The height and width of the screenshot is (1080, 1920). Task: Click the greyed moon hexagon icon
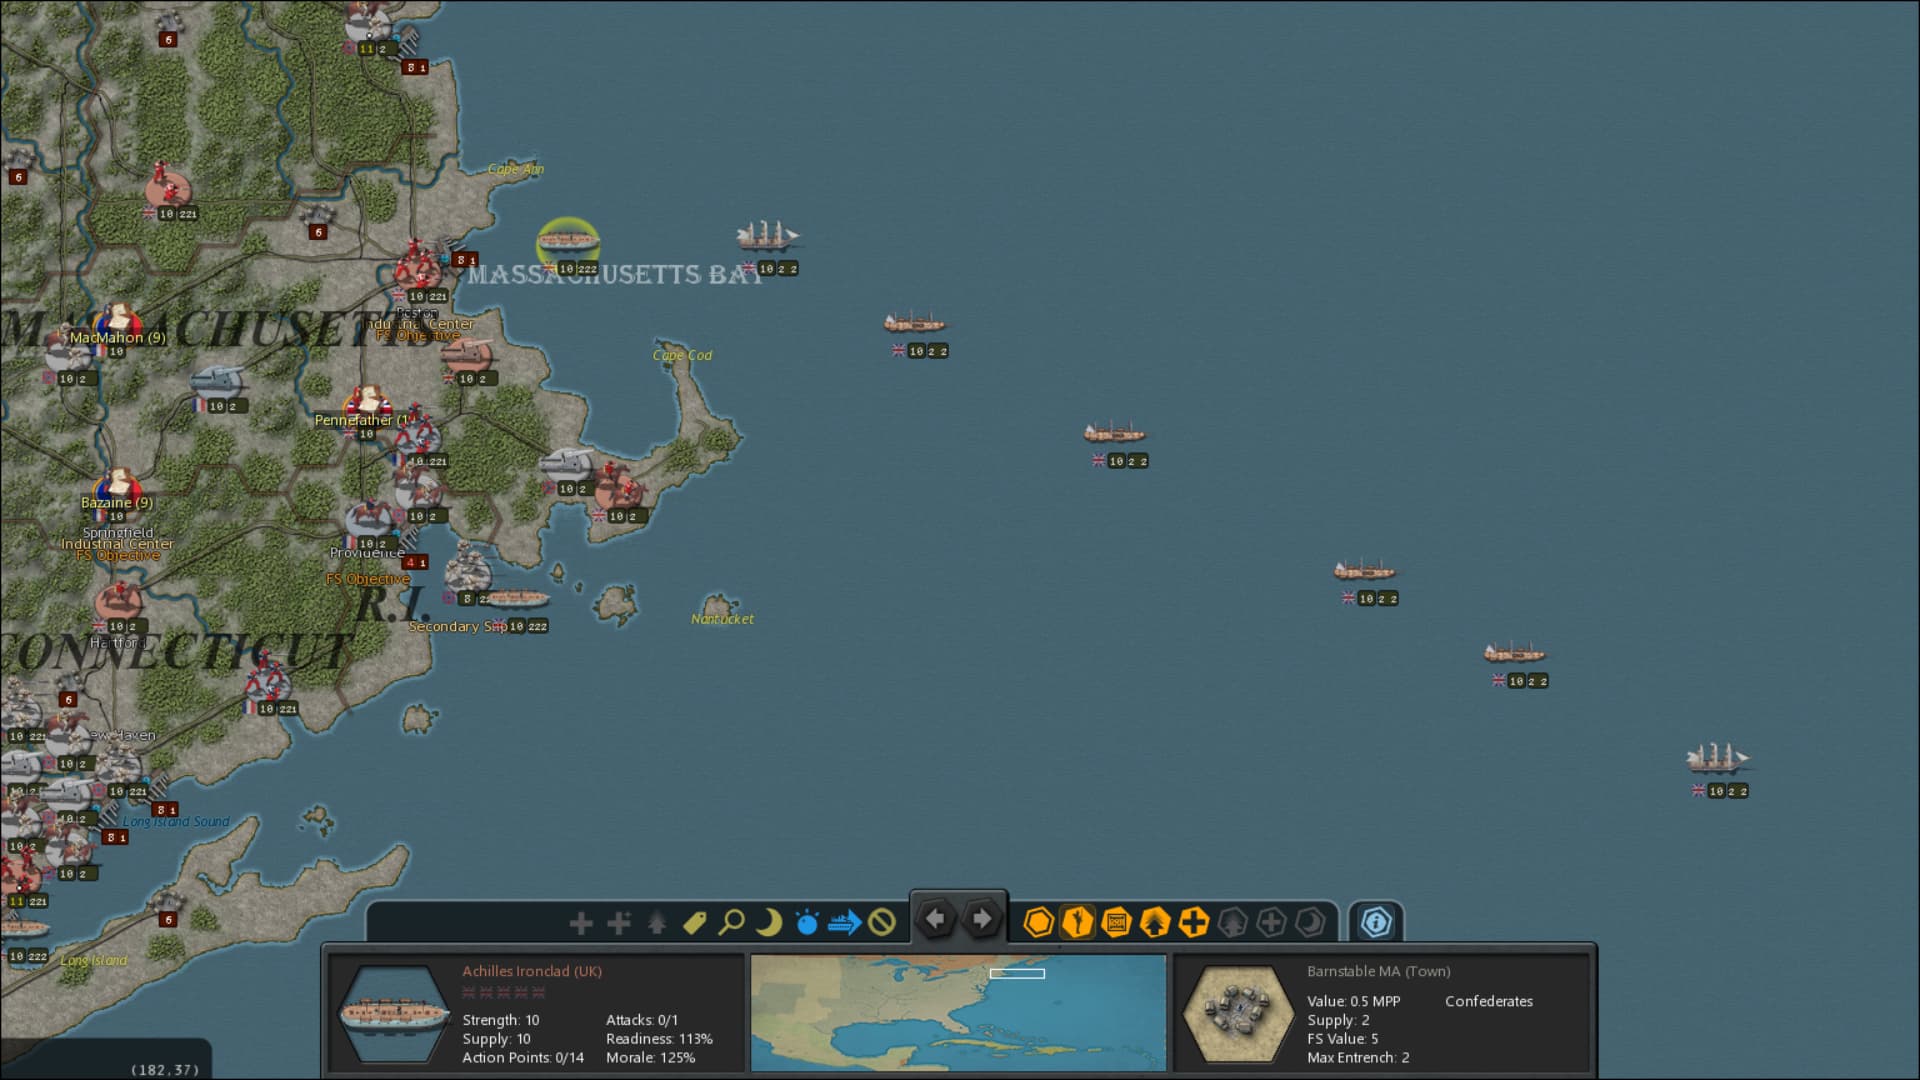pyautogui.click(x=1310, y=922)
